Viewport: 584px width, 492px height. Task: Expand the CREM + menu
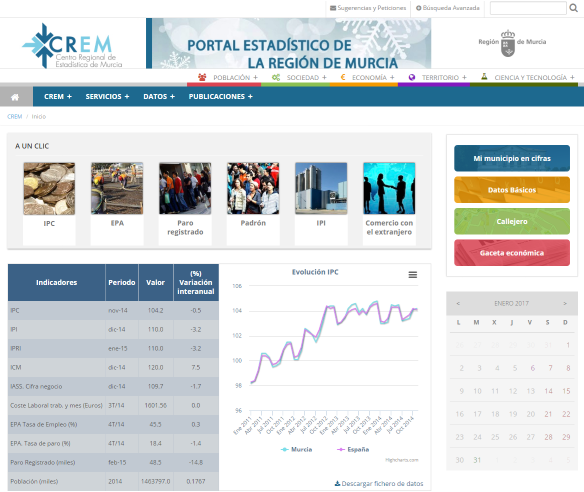coord(58,96)
